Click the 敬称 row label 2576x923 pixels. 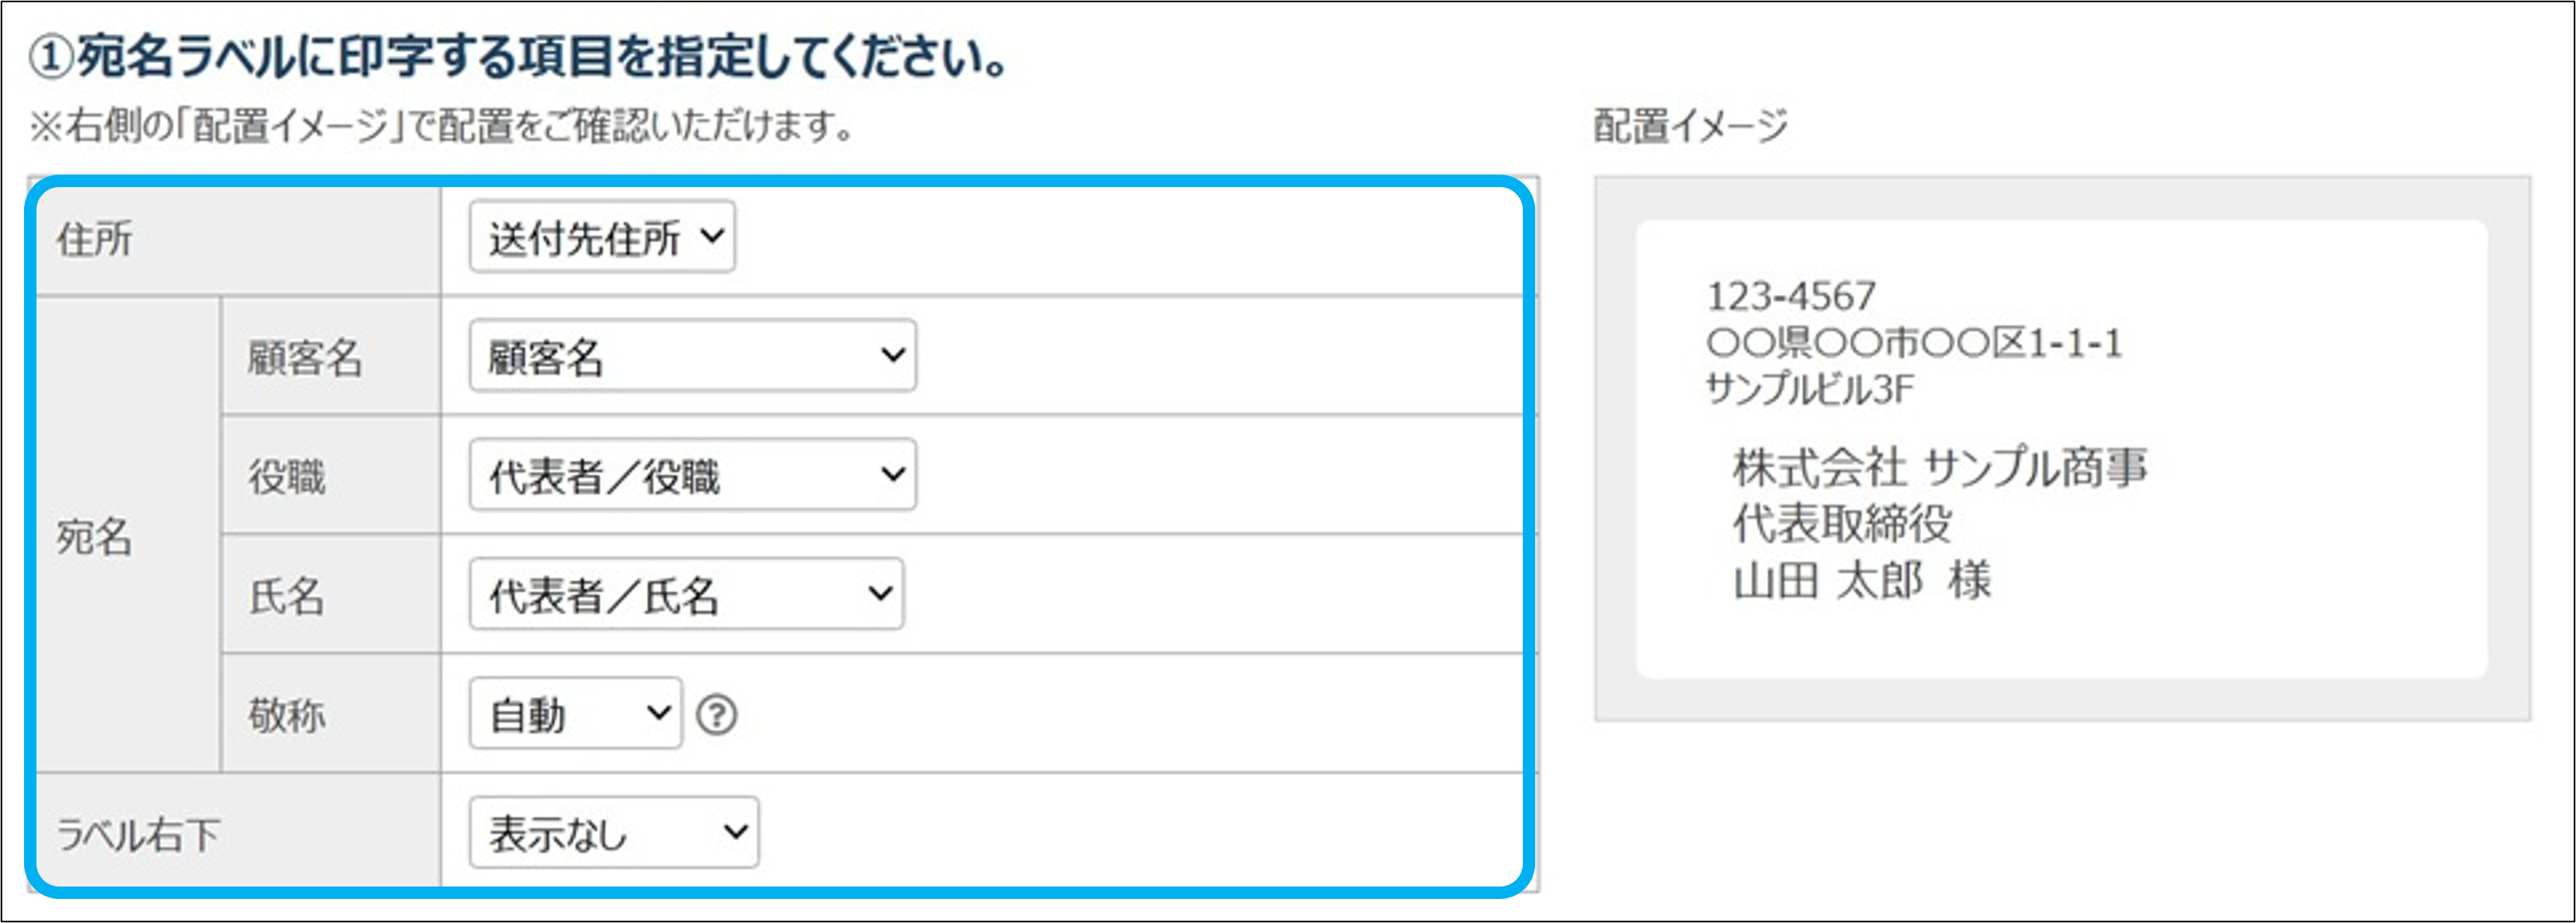click(287, 715)
